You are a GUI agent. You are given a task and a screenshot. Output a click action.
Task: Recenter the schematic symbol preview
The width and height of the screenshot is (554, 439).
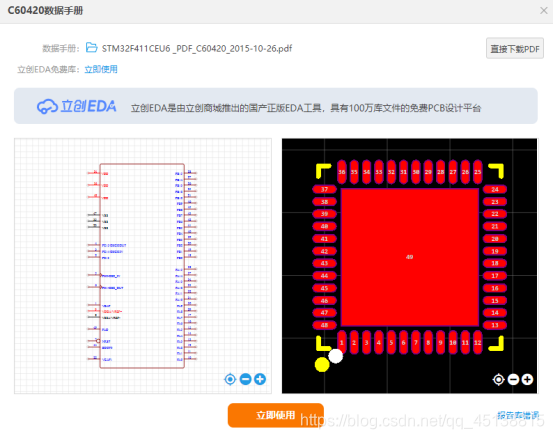click(230, 379)
